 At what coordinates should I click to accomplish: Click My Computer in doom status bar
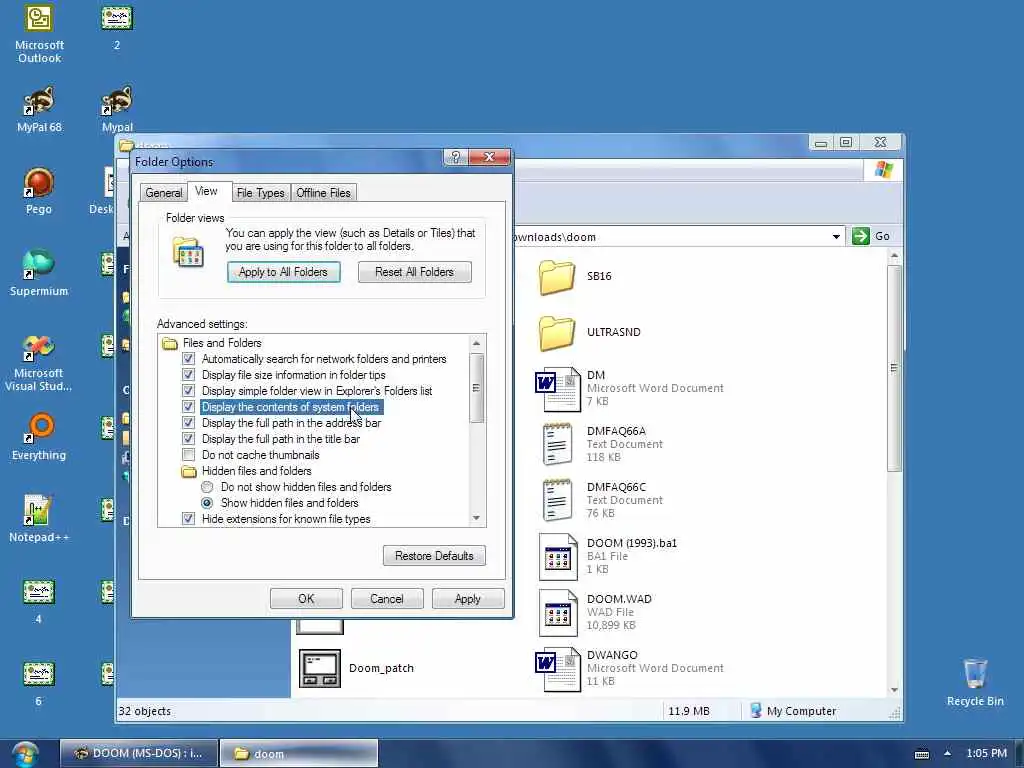(792, 711)
